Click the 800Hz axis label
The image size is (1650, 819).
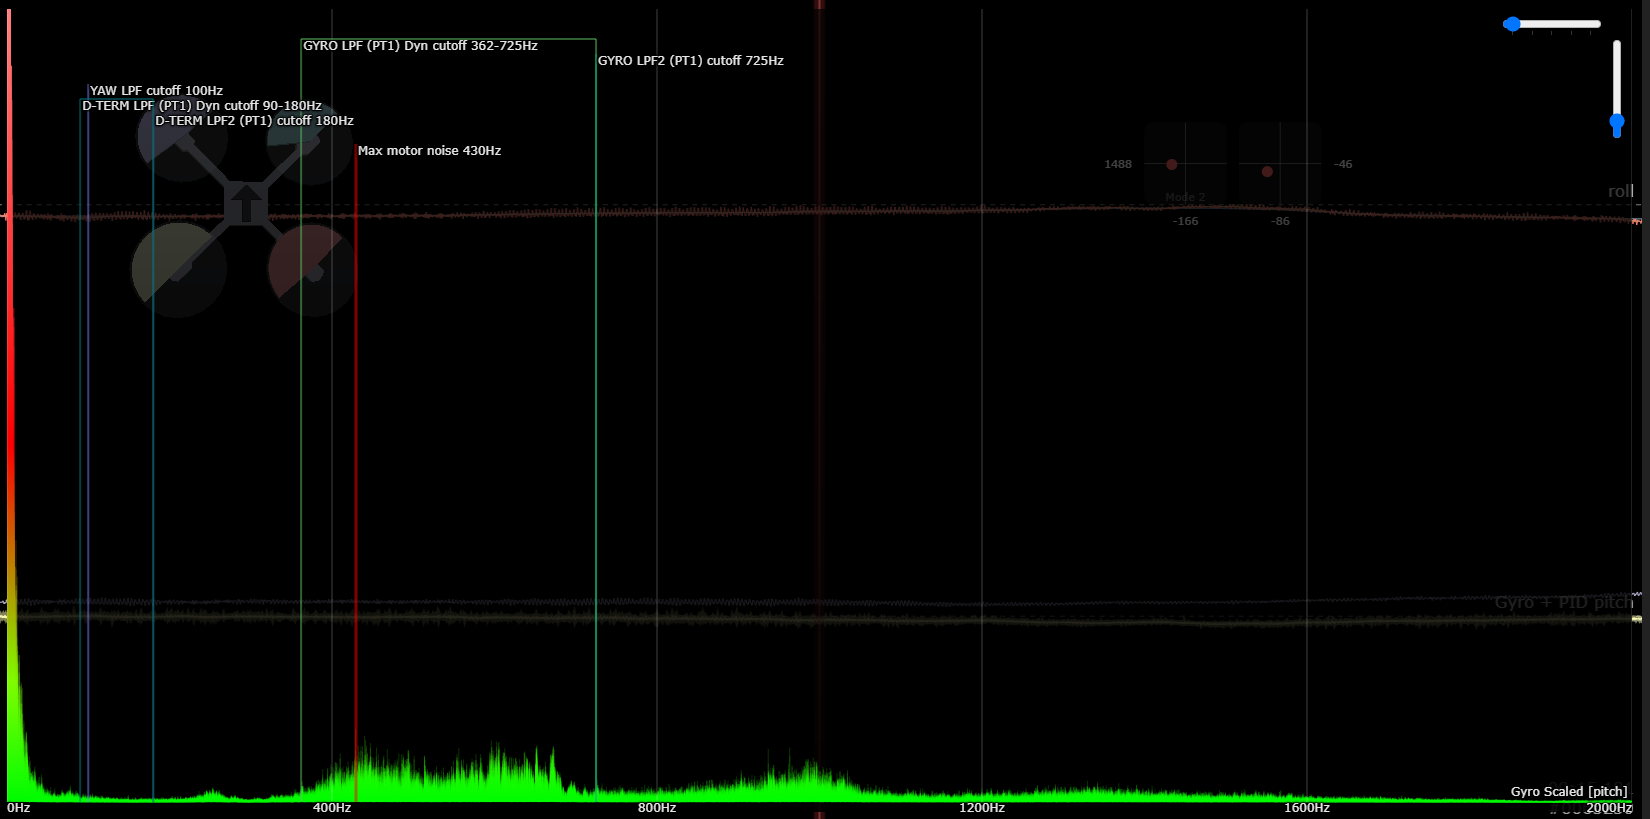tap(657, 808)
